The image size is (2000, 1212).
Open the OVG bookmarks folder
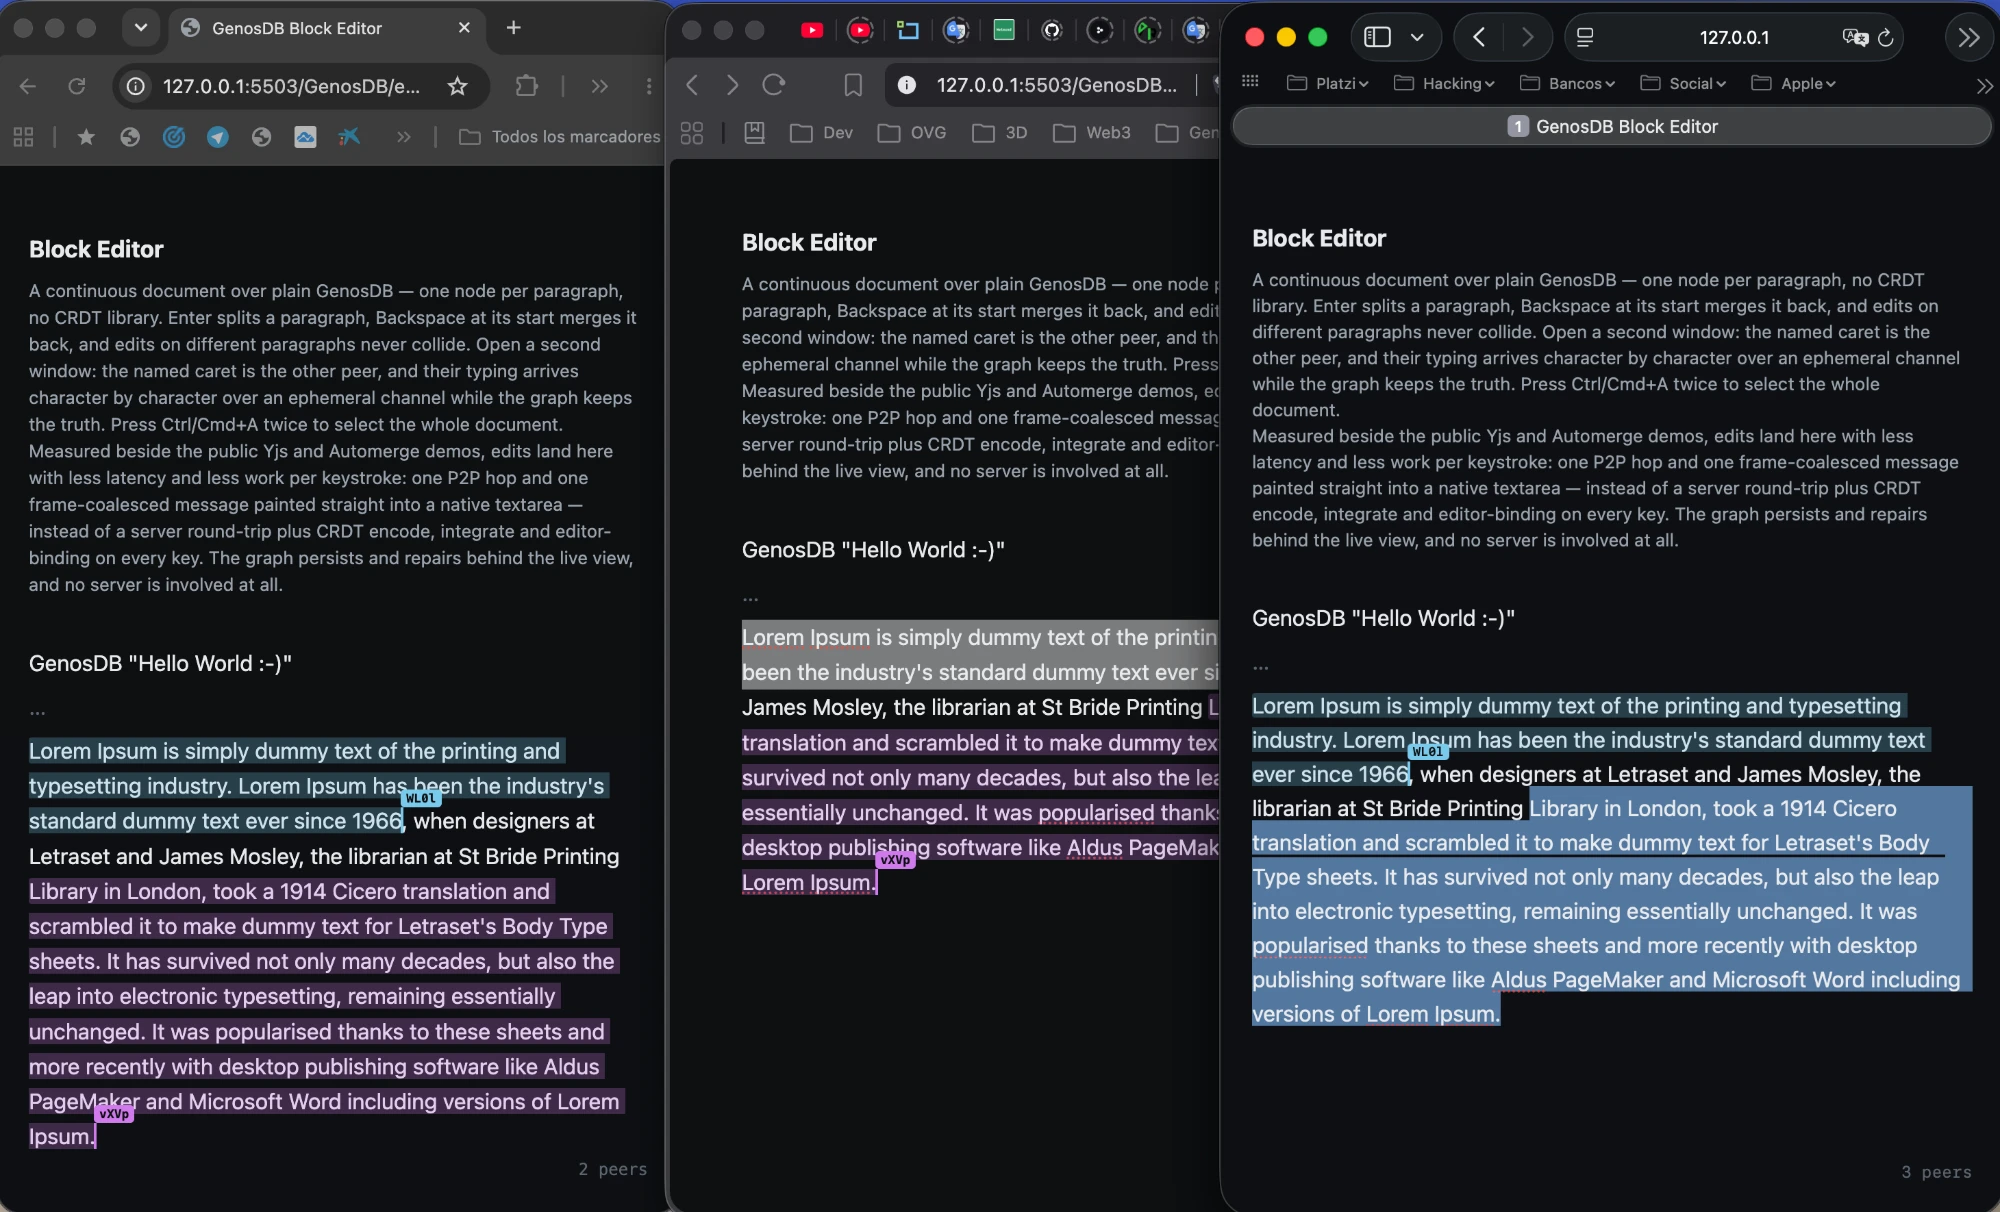(911, 133)
